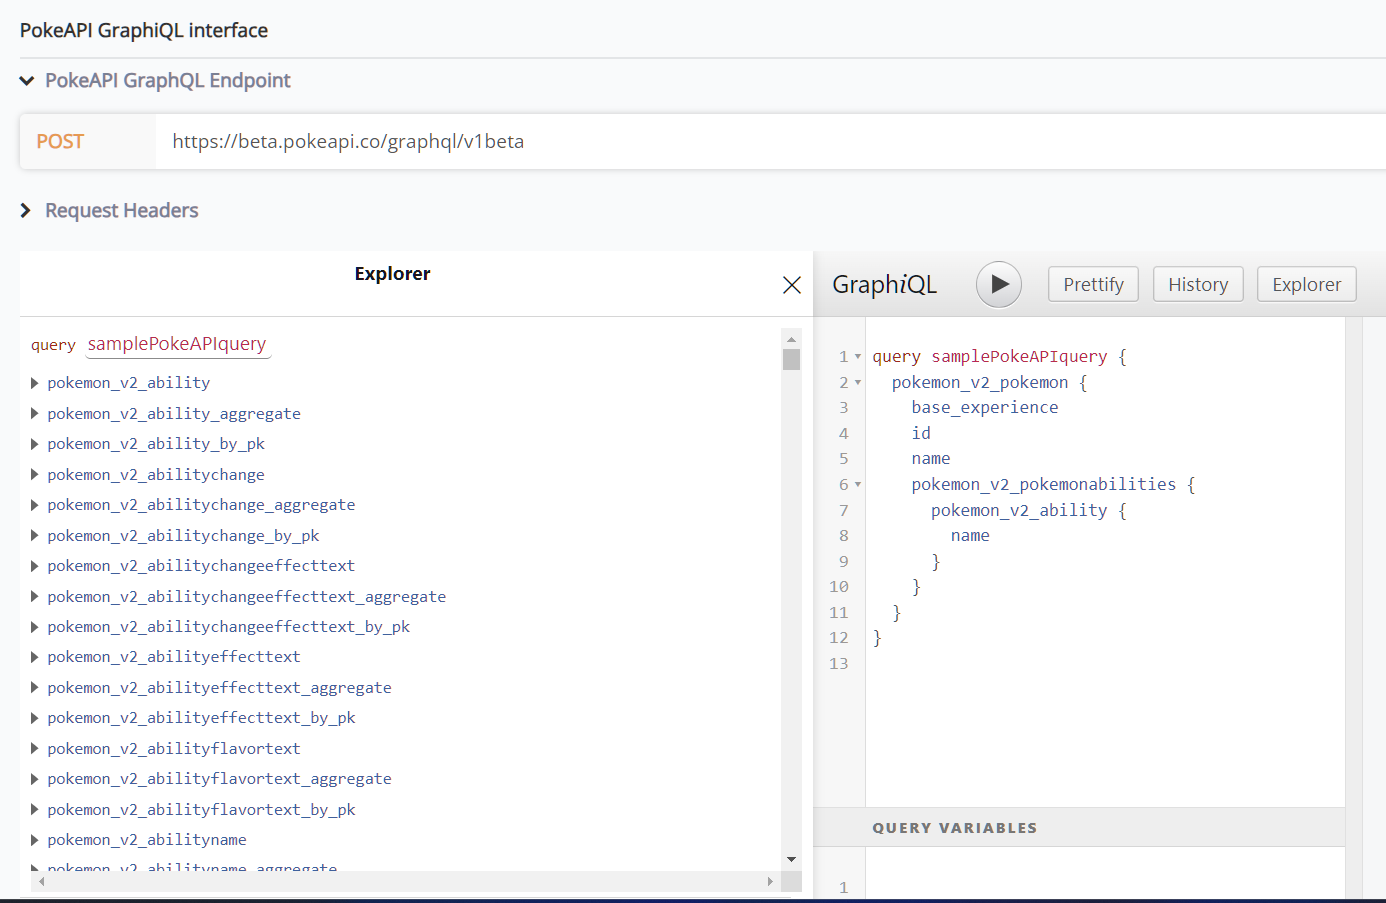
Task: Click the Query Variables header bar
Action: click(1079, 828)
